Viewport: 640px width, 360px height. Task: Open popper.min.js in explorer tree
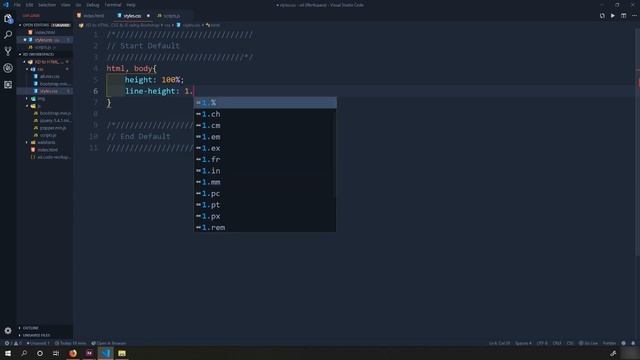tap(53, 128)
